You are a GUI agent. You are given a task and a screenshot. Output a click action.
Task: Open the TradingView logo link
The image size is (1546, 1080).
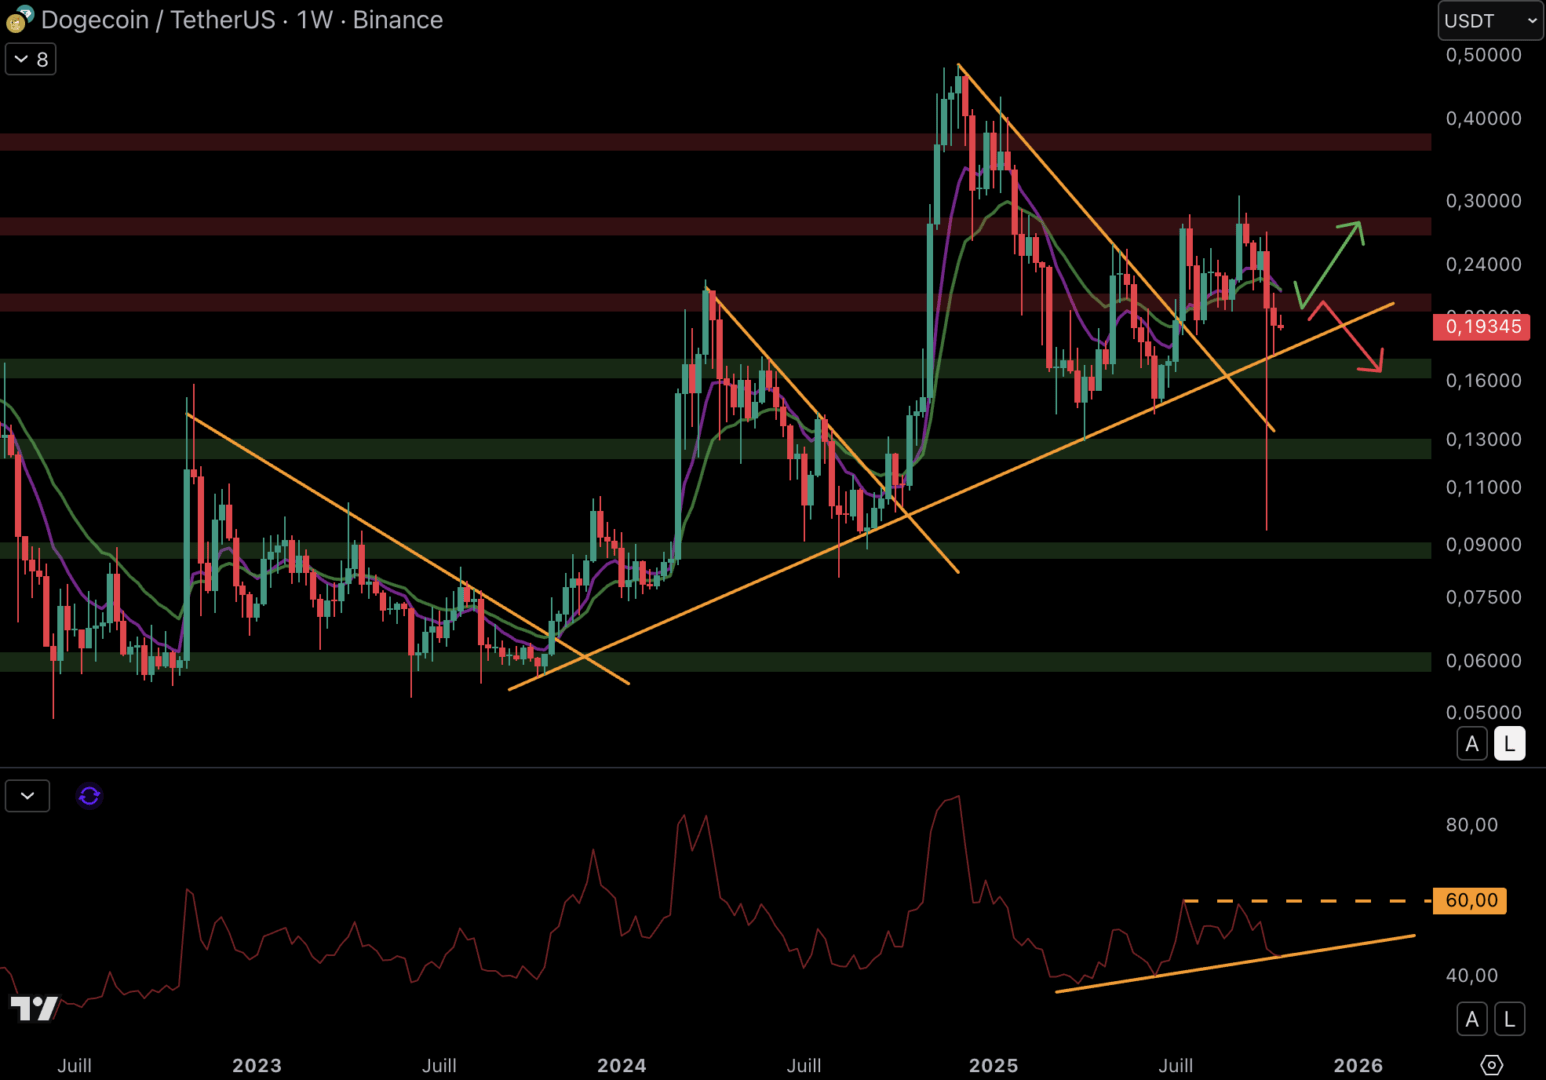click(34, 1008)
